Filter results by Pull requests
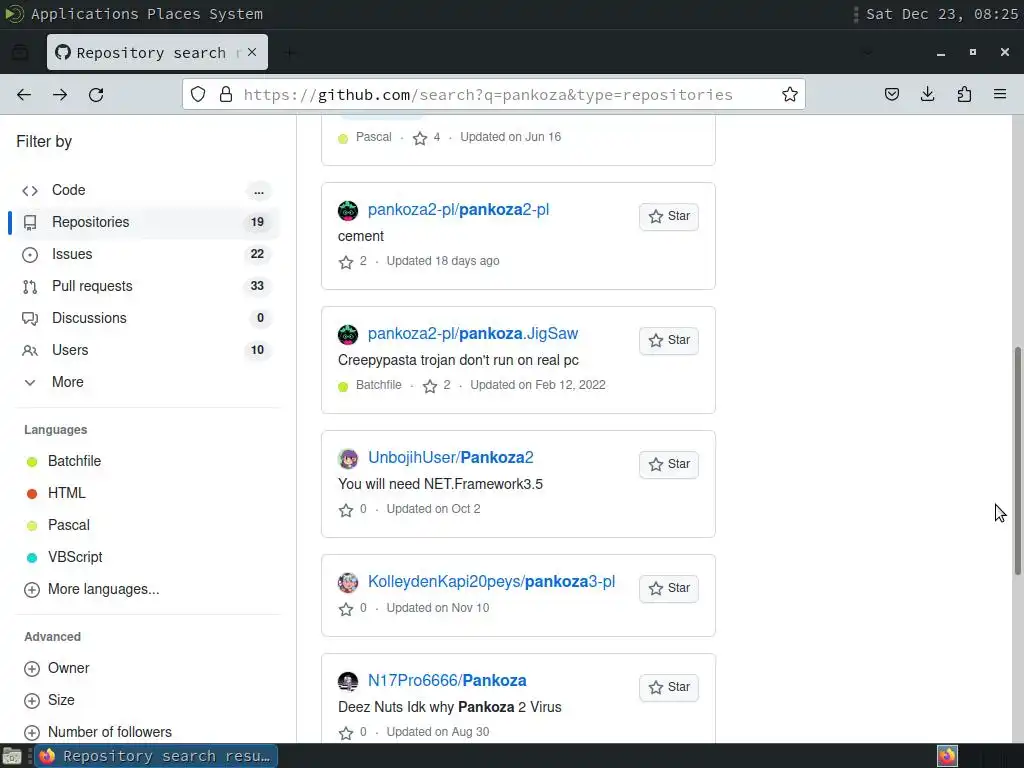The height and width of the screenshot is (768, 1024). (x=145, y=286)
